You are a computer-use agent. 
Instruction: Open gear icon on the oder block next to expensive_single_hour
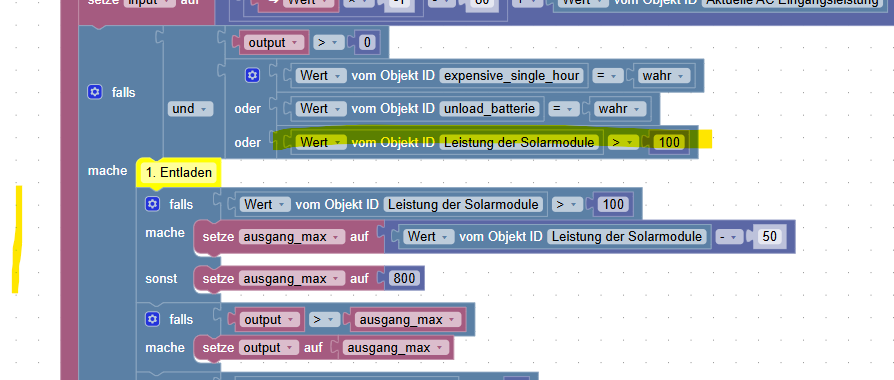[253, 75]
